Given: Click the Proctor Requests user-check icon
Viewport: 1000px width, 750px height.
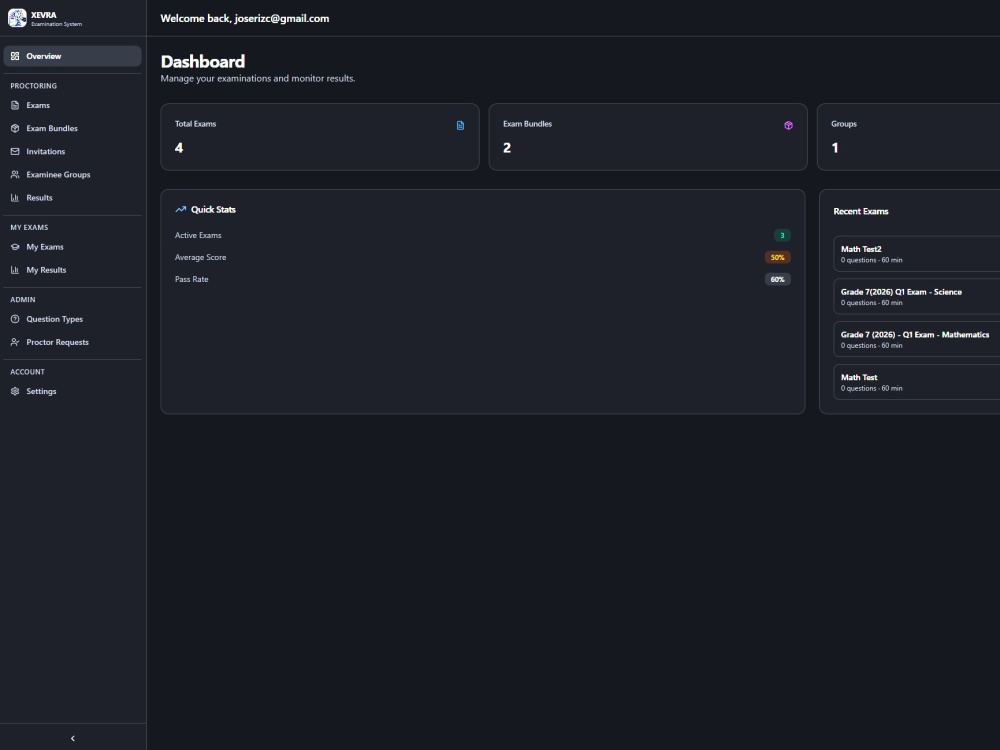Looking at the screenshot, I should [x=15, y=342].
